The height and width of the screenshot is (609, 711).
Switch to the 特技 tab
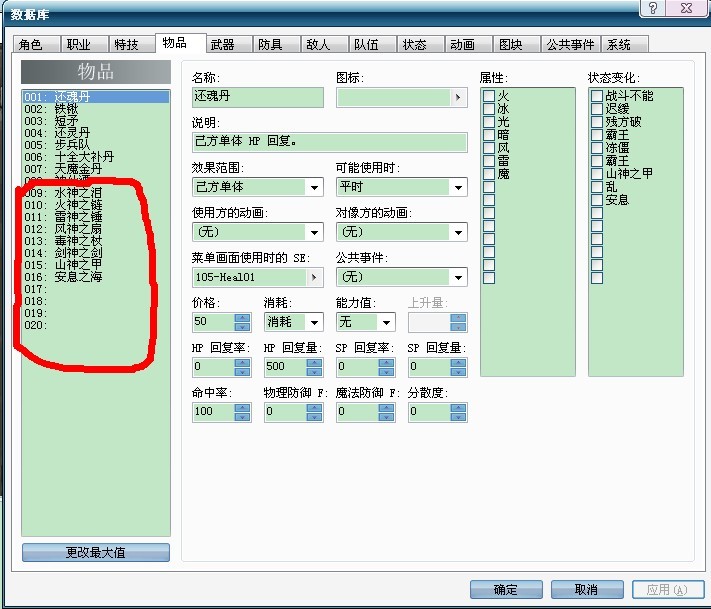(x=132, y=44)
